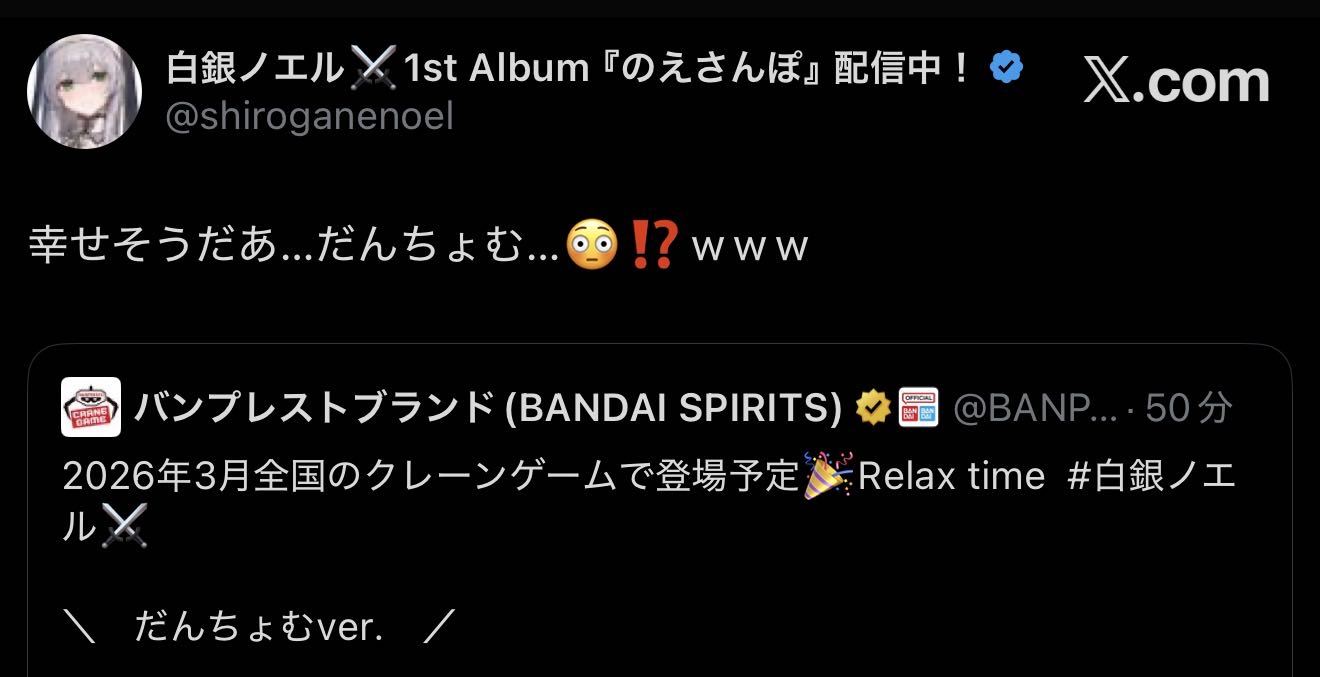The image size is (1320, 677).
Task: Click the crossed swords emoji after hashtag
Action: click(x=125, y=528)
